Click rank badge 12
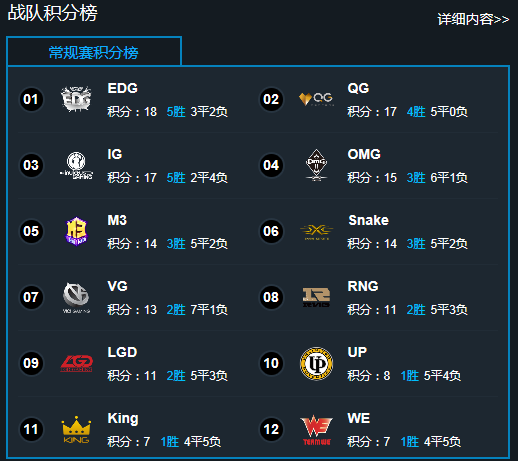 tap(271, 429)
